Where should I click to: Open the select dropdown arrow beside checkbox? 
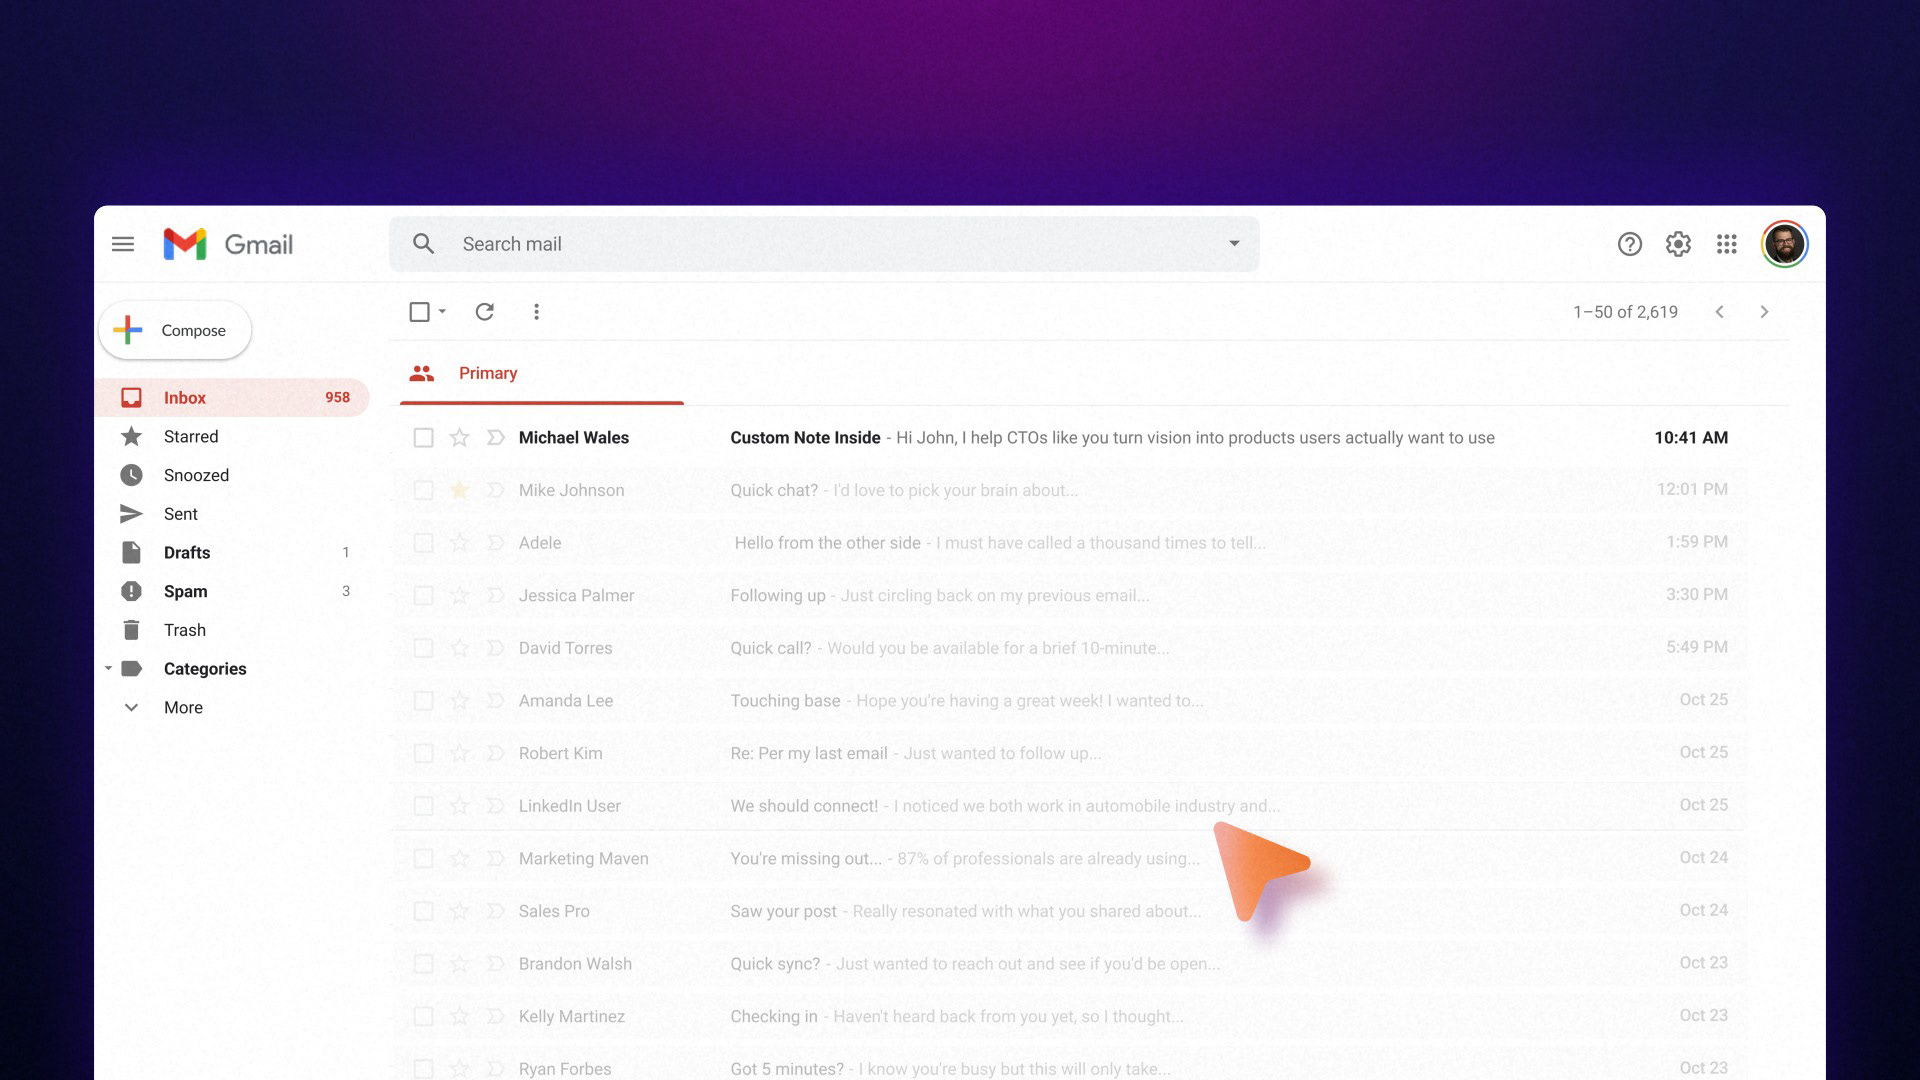442,312
